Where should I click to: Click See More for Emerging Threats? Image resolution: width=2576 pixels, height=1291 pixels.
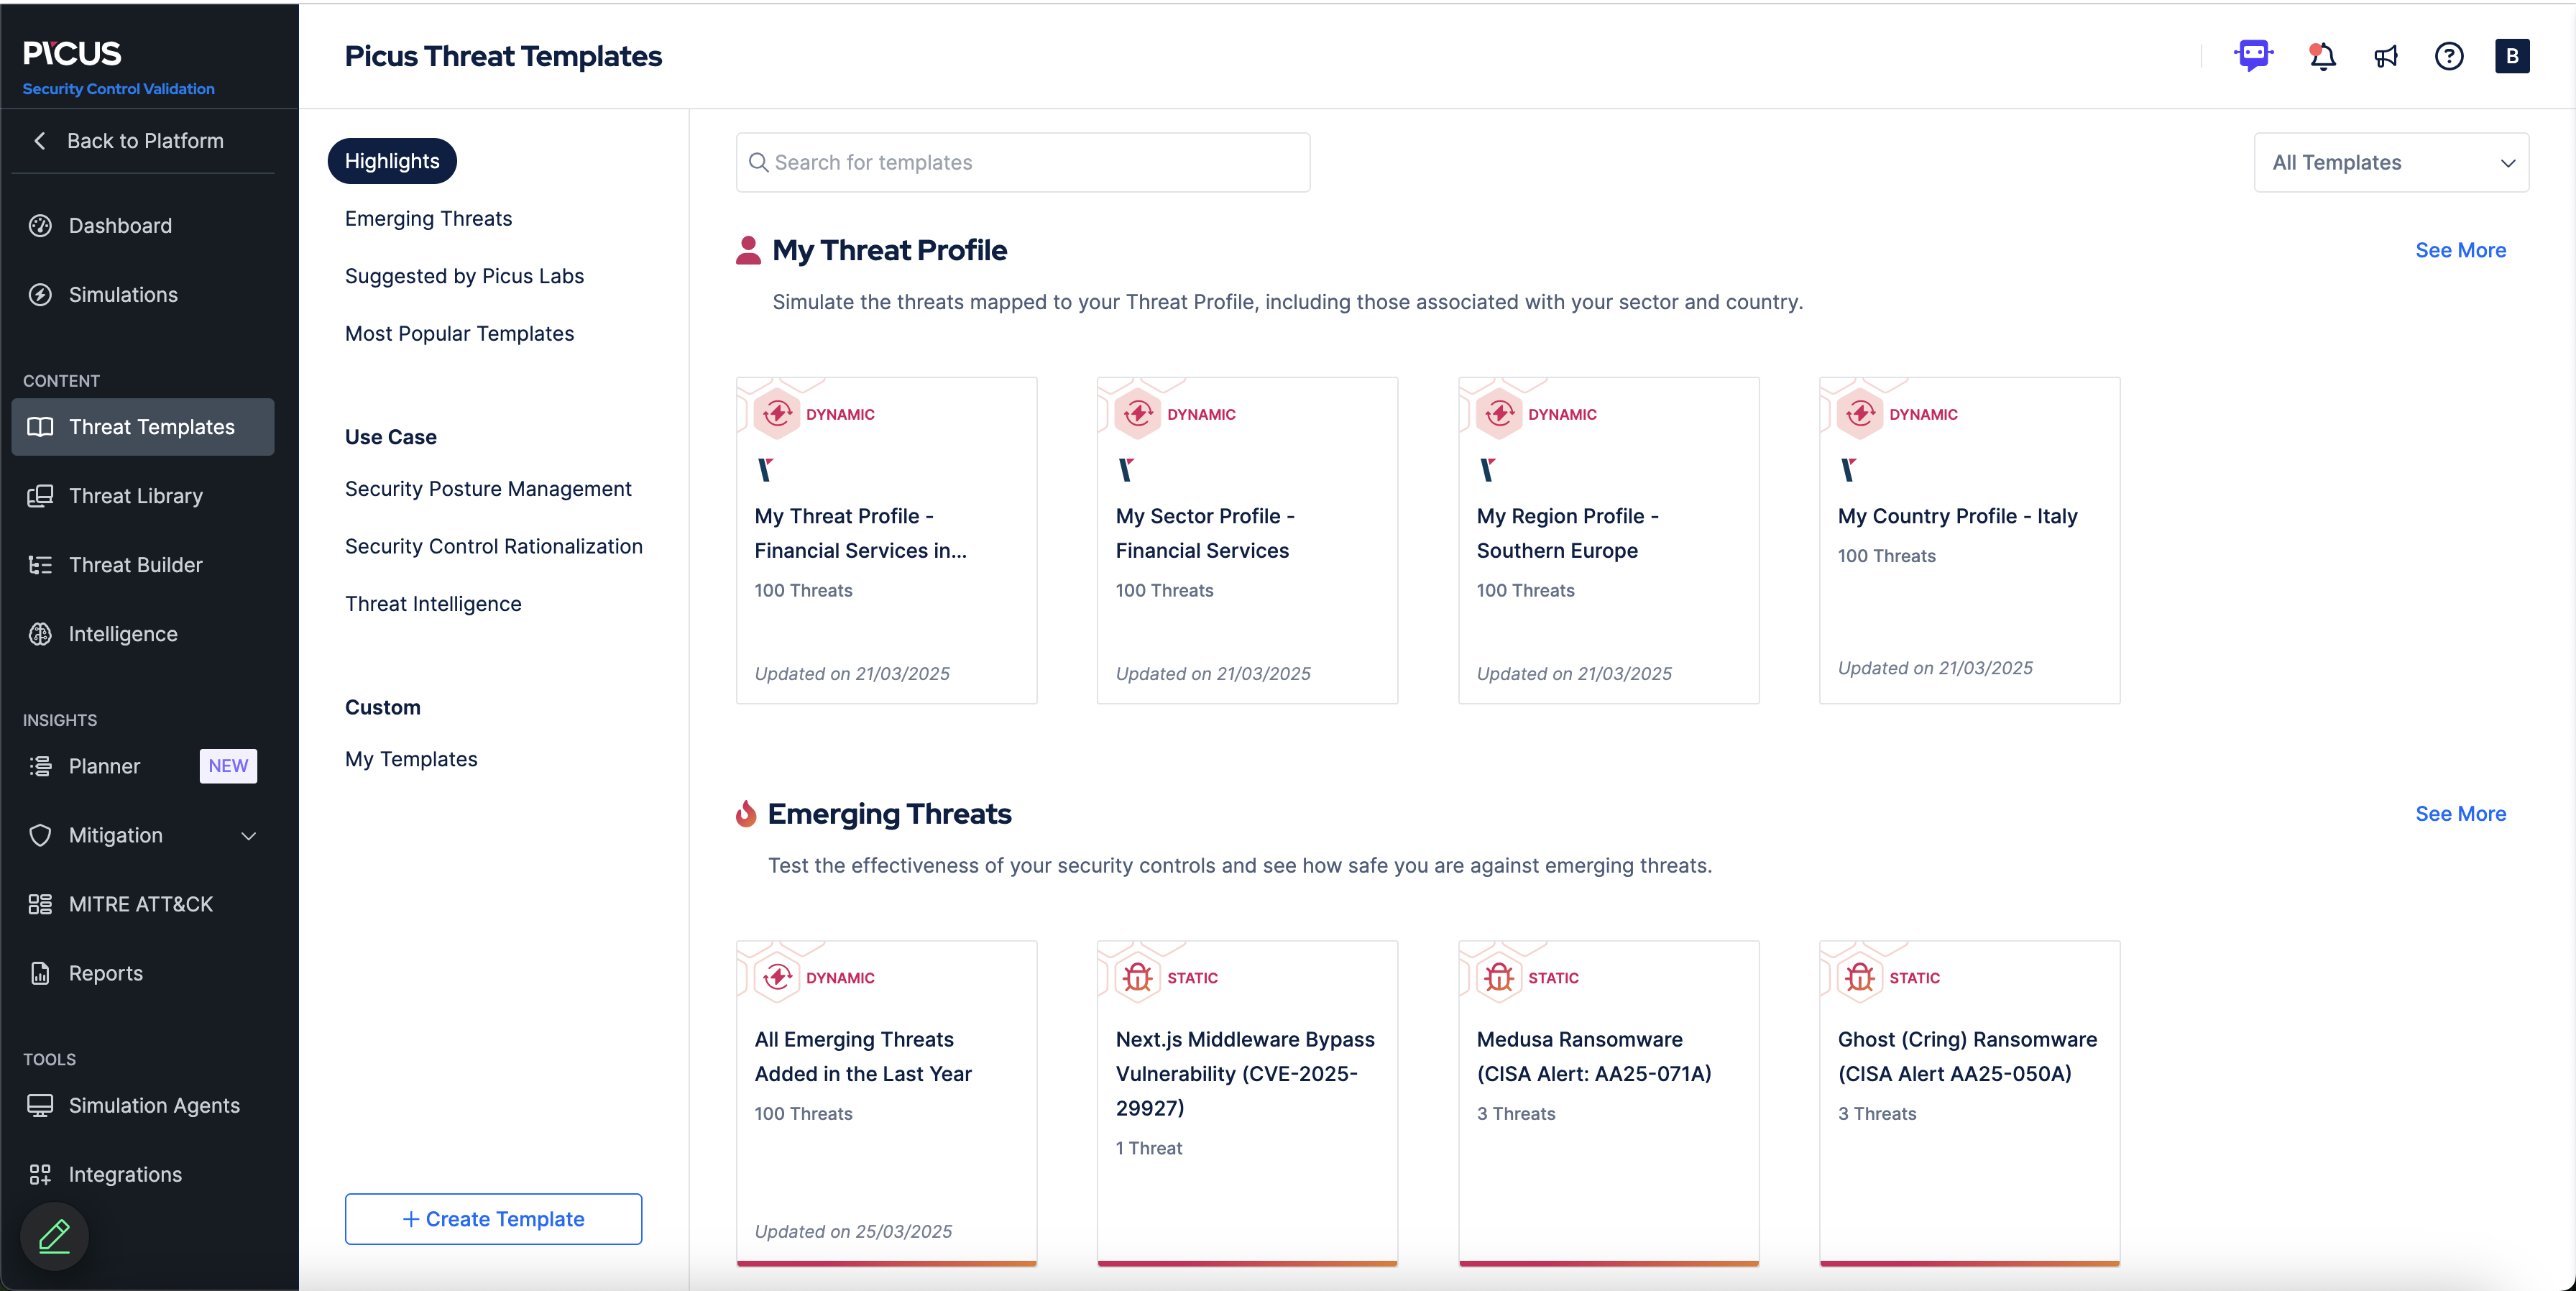2460,814
